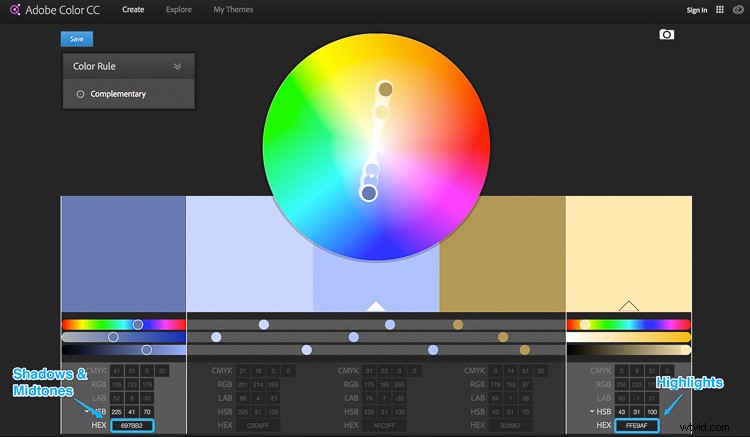Open the apps grid icon

[x=719, y=10]
